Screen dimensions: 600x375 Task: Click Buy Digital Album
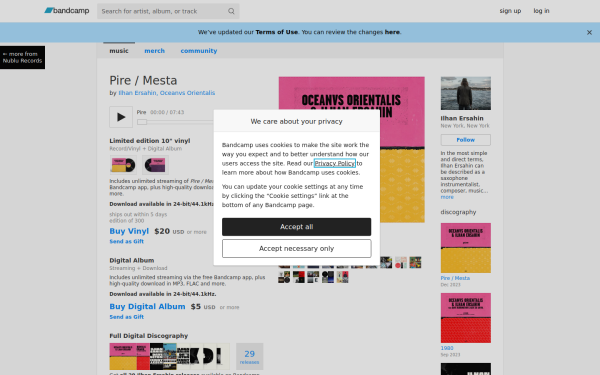[x=147, y=307]
